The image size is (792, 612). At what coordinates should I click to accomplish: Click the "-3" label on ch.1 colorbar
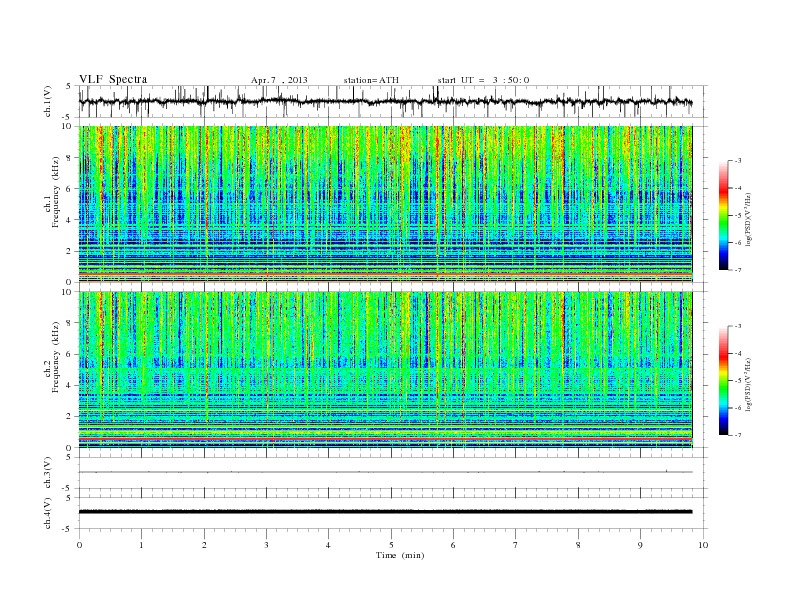(x=738, y=161)
